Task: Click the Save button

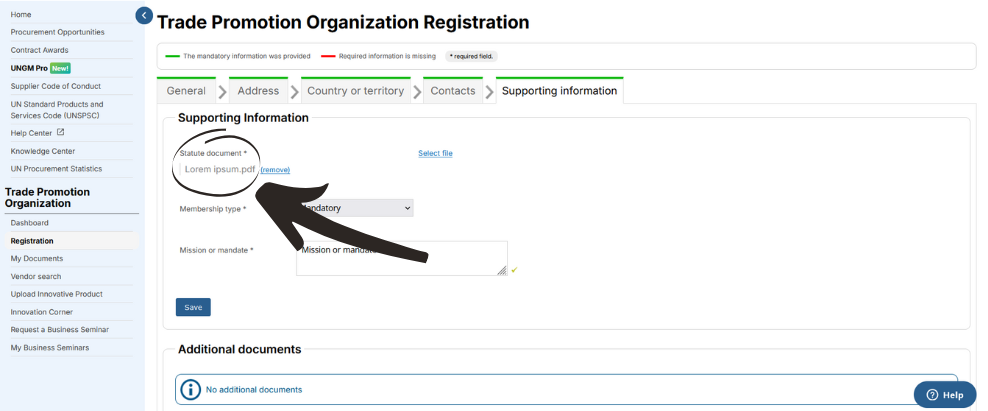Action: [x=193, y=307]
